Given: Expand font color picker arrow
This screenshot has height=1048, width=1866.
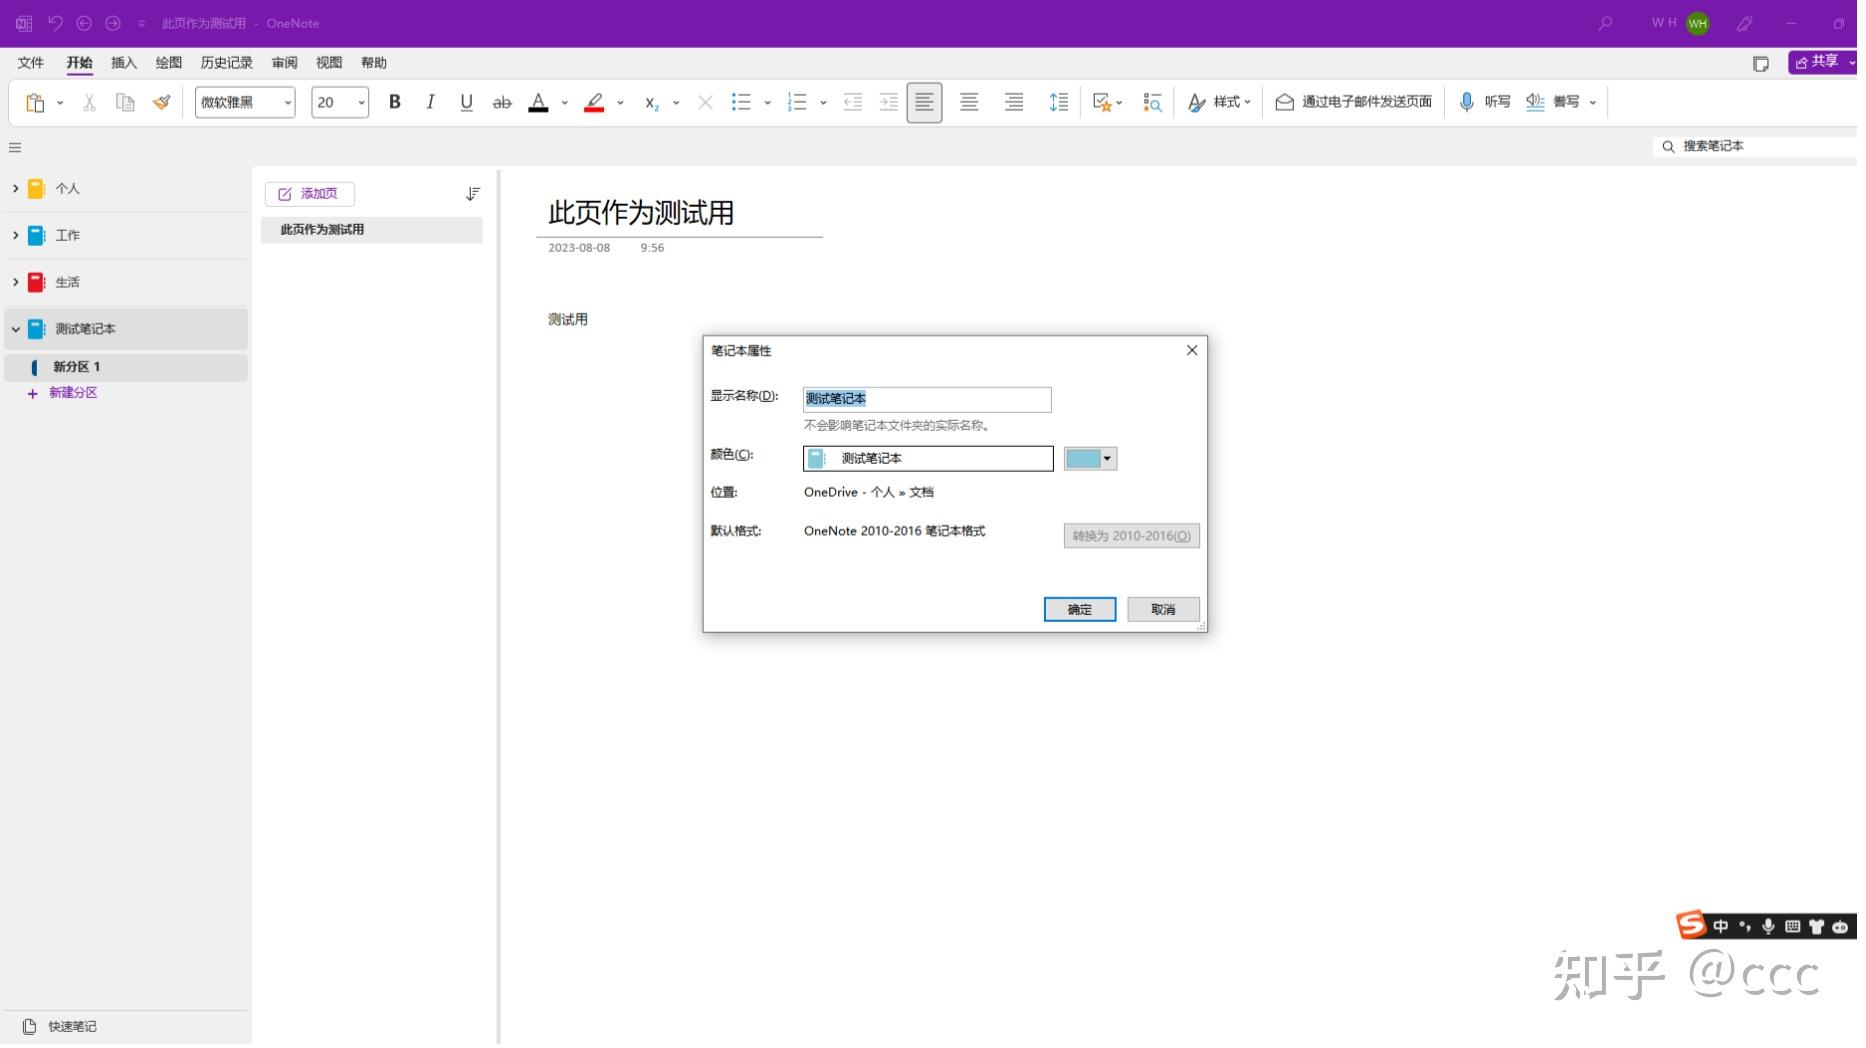Looking at the screenshot, I should [565, 102].
